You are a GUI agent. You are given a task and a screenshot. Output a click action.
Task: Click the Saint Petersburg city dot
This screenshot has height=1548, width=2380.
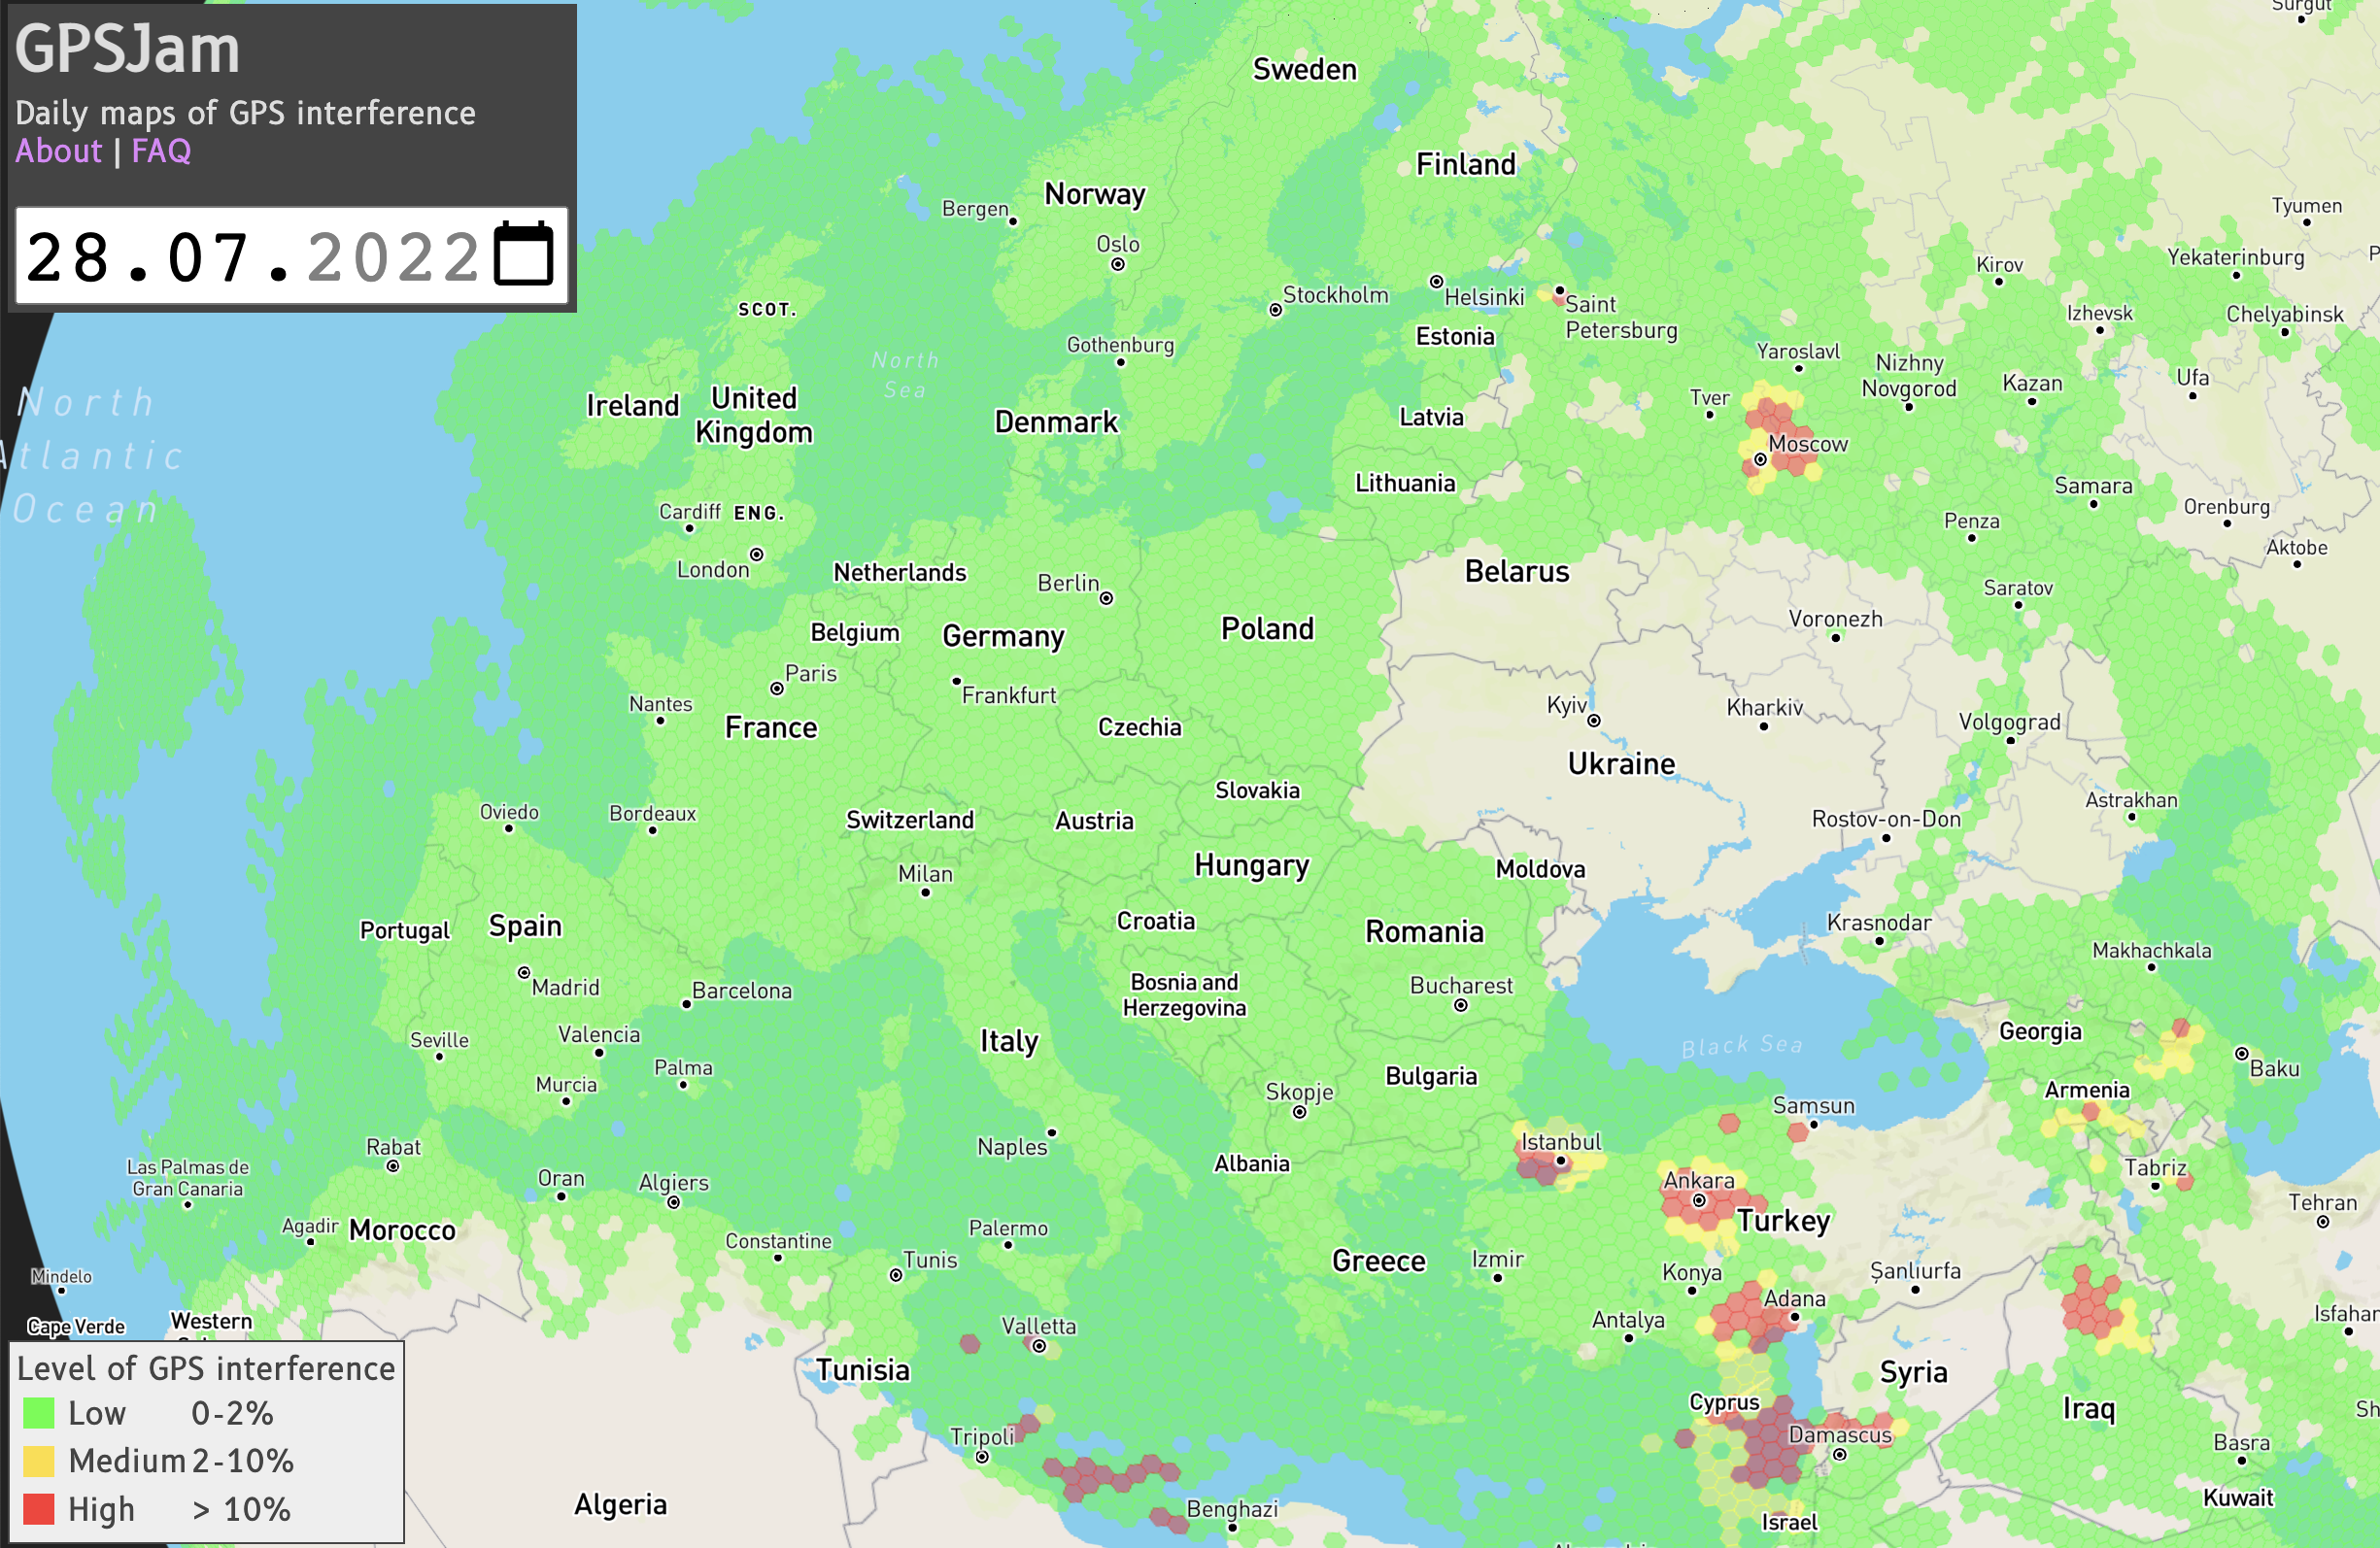click(x=1558, y=290)
